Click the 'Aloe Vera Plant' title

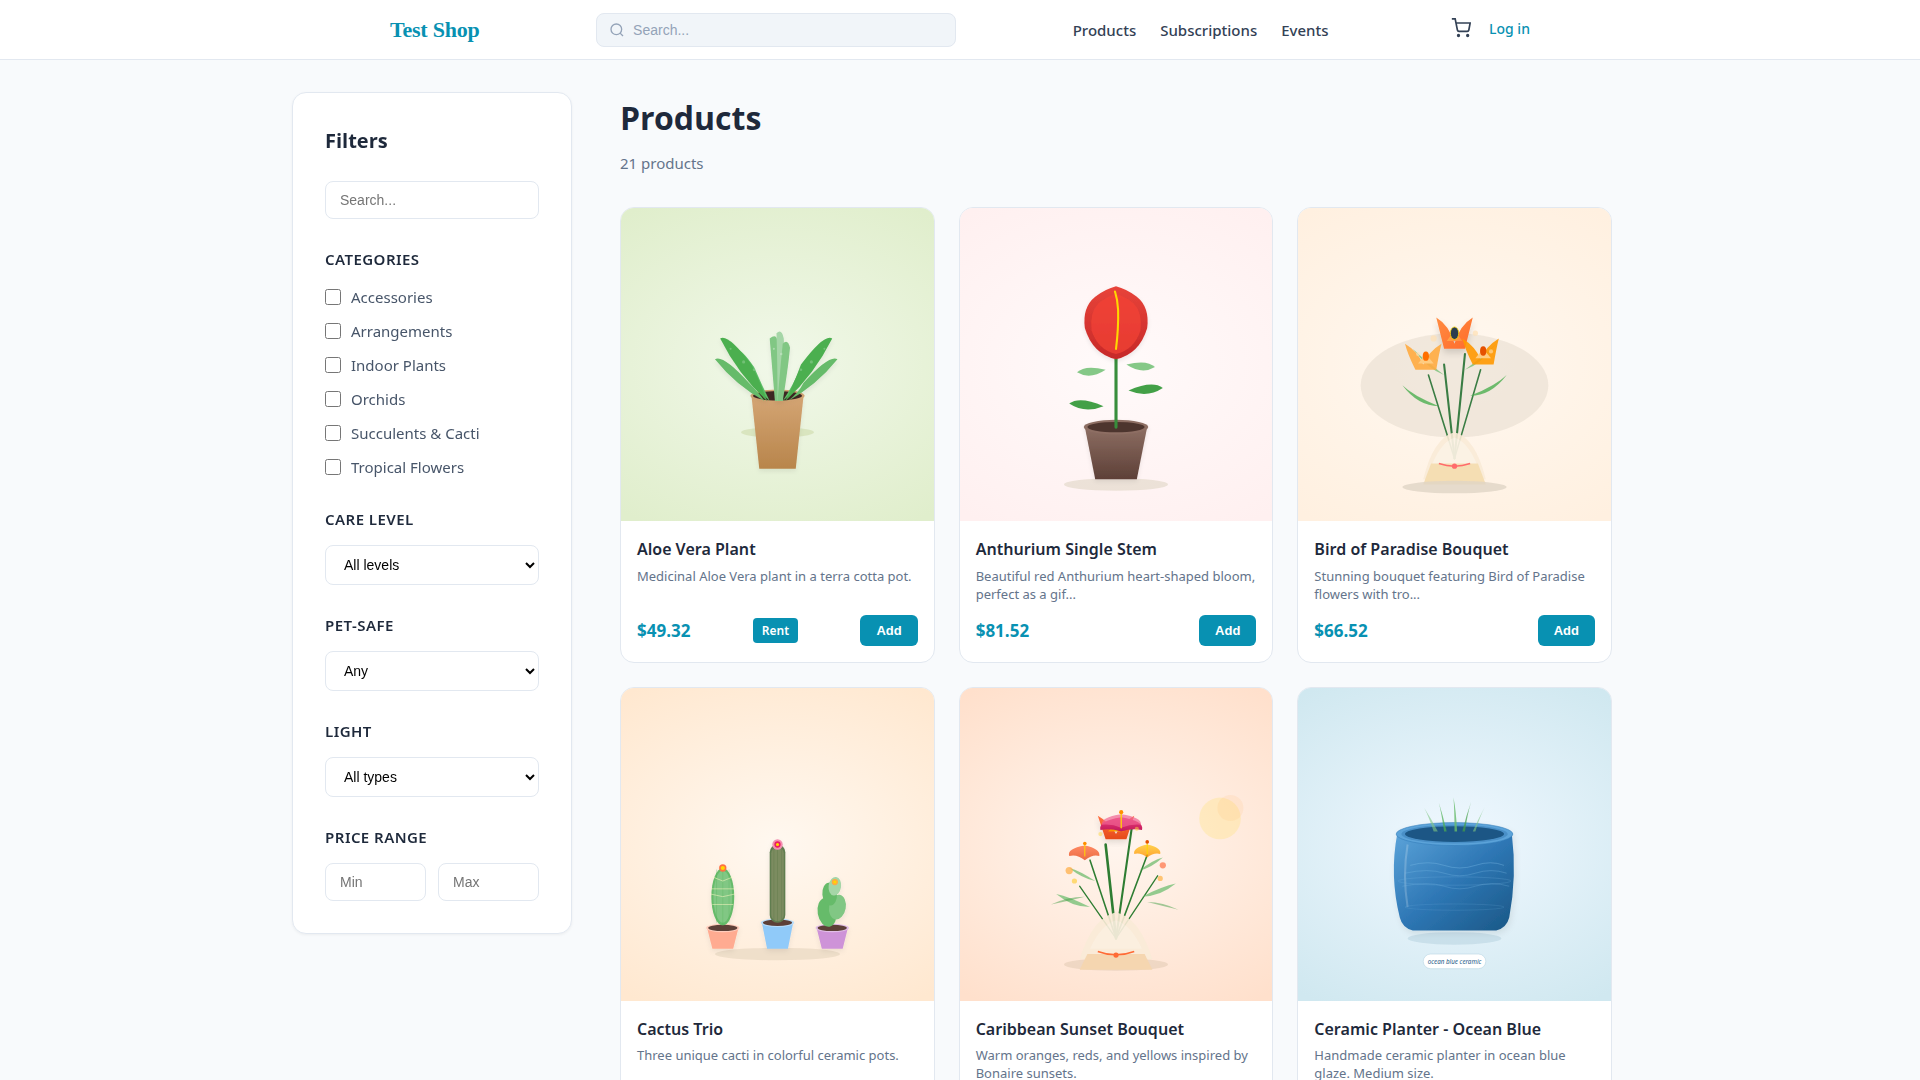pyautogui.click(x=696, y=549)
